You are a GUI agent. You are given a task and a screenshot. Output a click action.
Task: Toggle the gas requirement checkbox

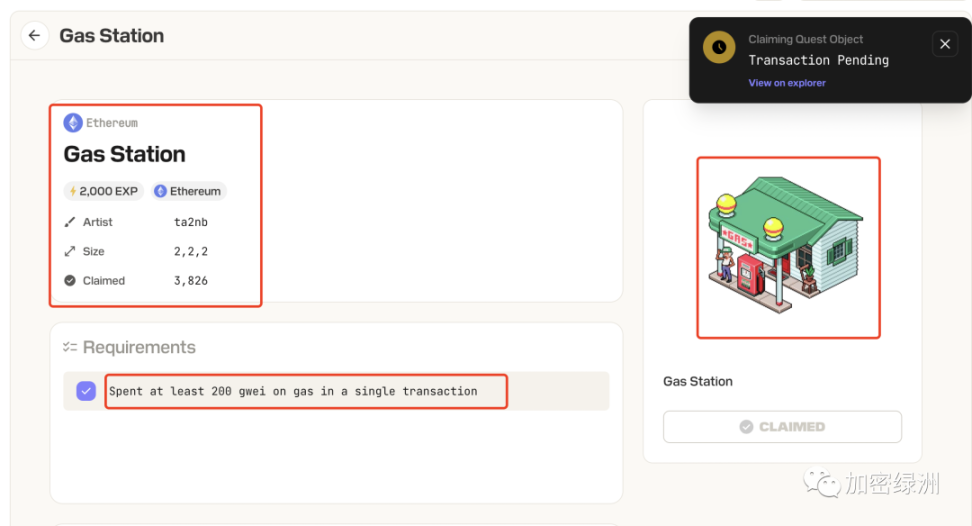point(86,391)
